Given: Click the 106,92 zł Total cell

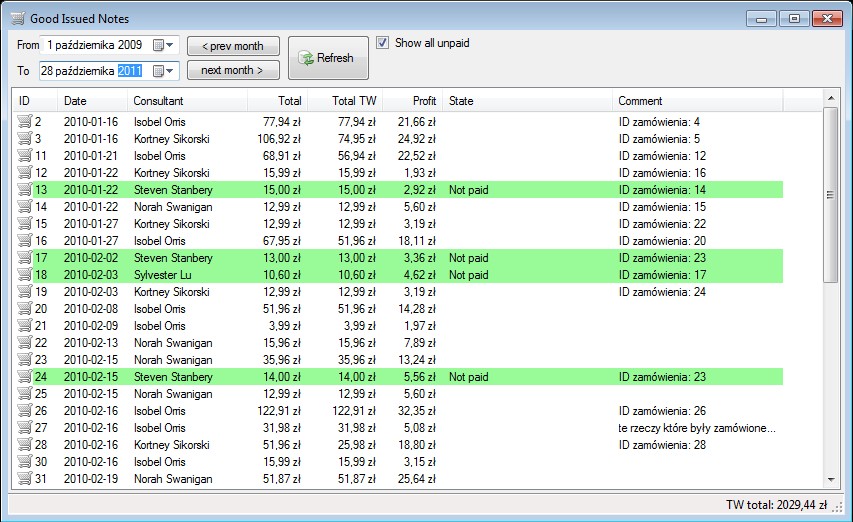Looking at the screenshot, I should coord(279,139).
